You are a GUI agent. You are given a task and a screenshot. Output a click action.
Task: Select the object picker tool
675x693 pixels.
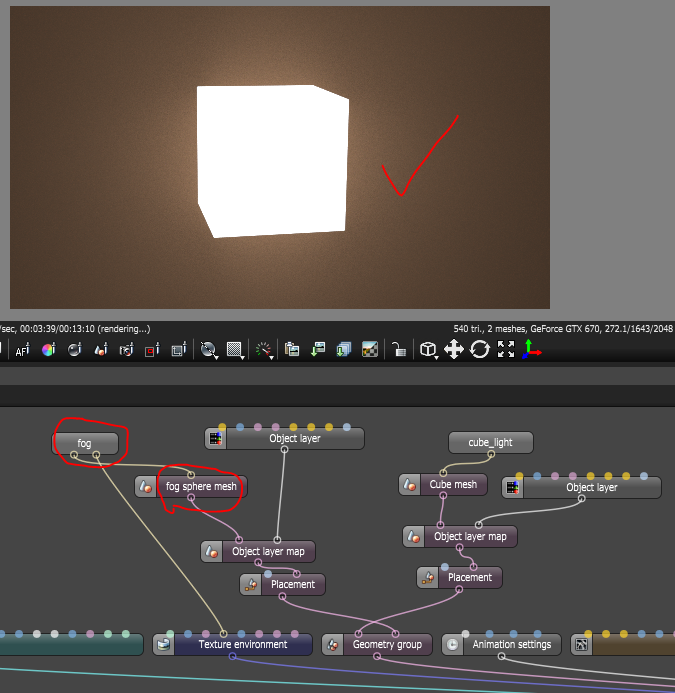[x=101, y=350]
